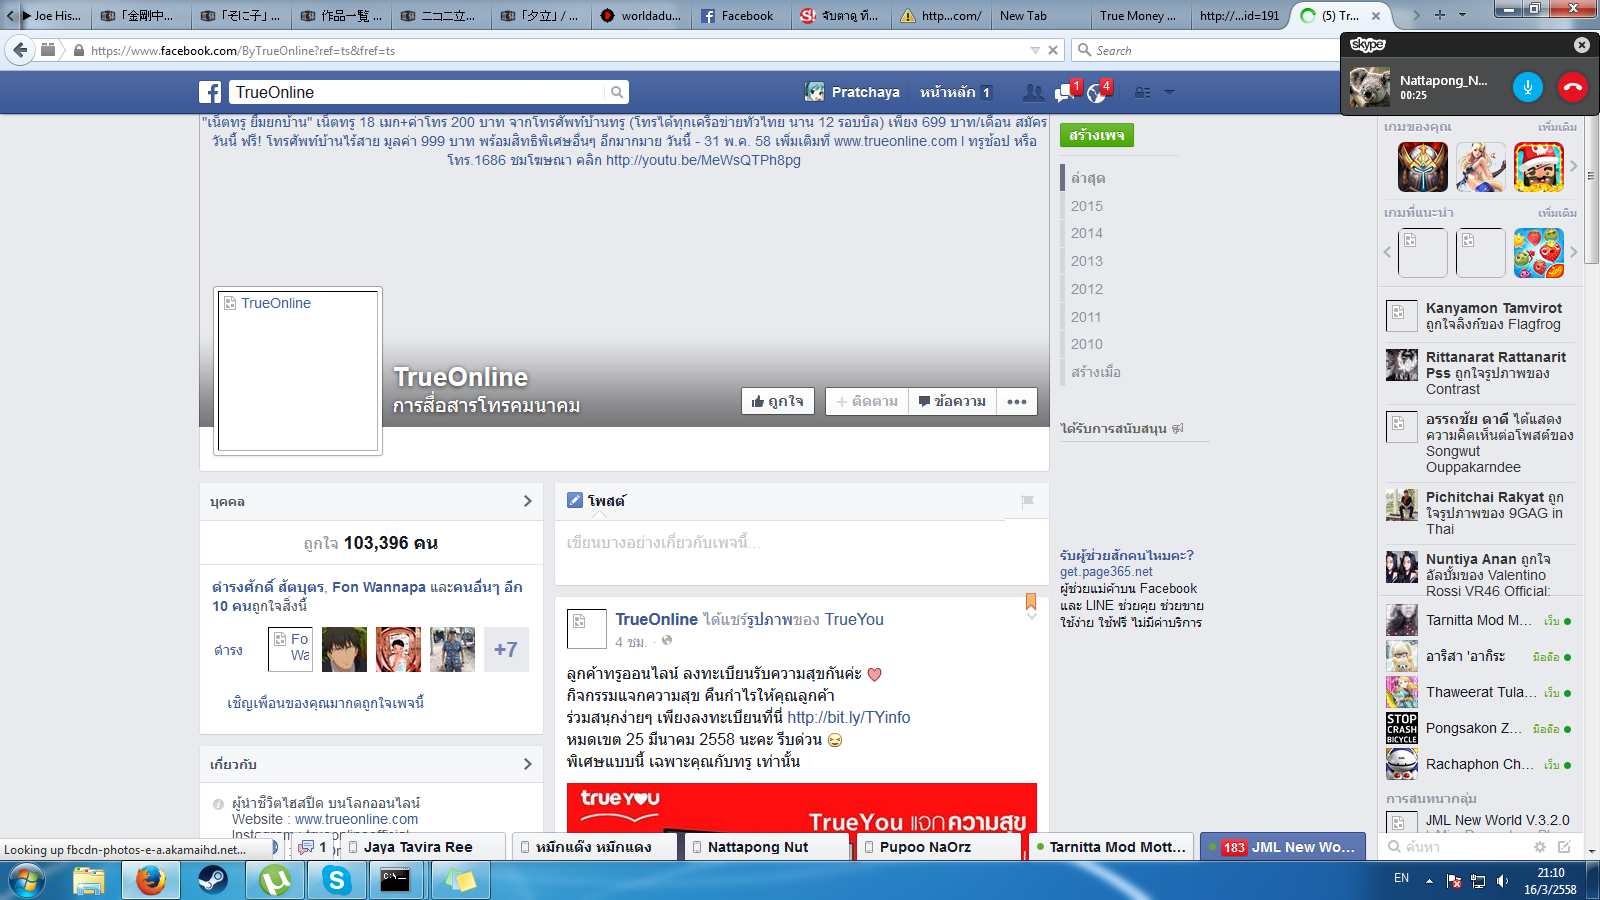Switch to the worldadu... browser tab
This screenshot has height=900, width=1600.
[641, 16]
